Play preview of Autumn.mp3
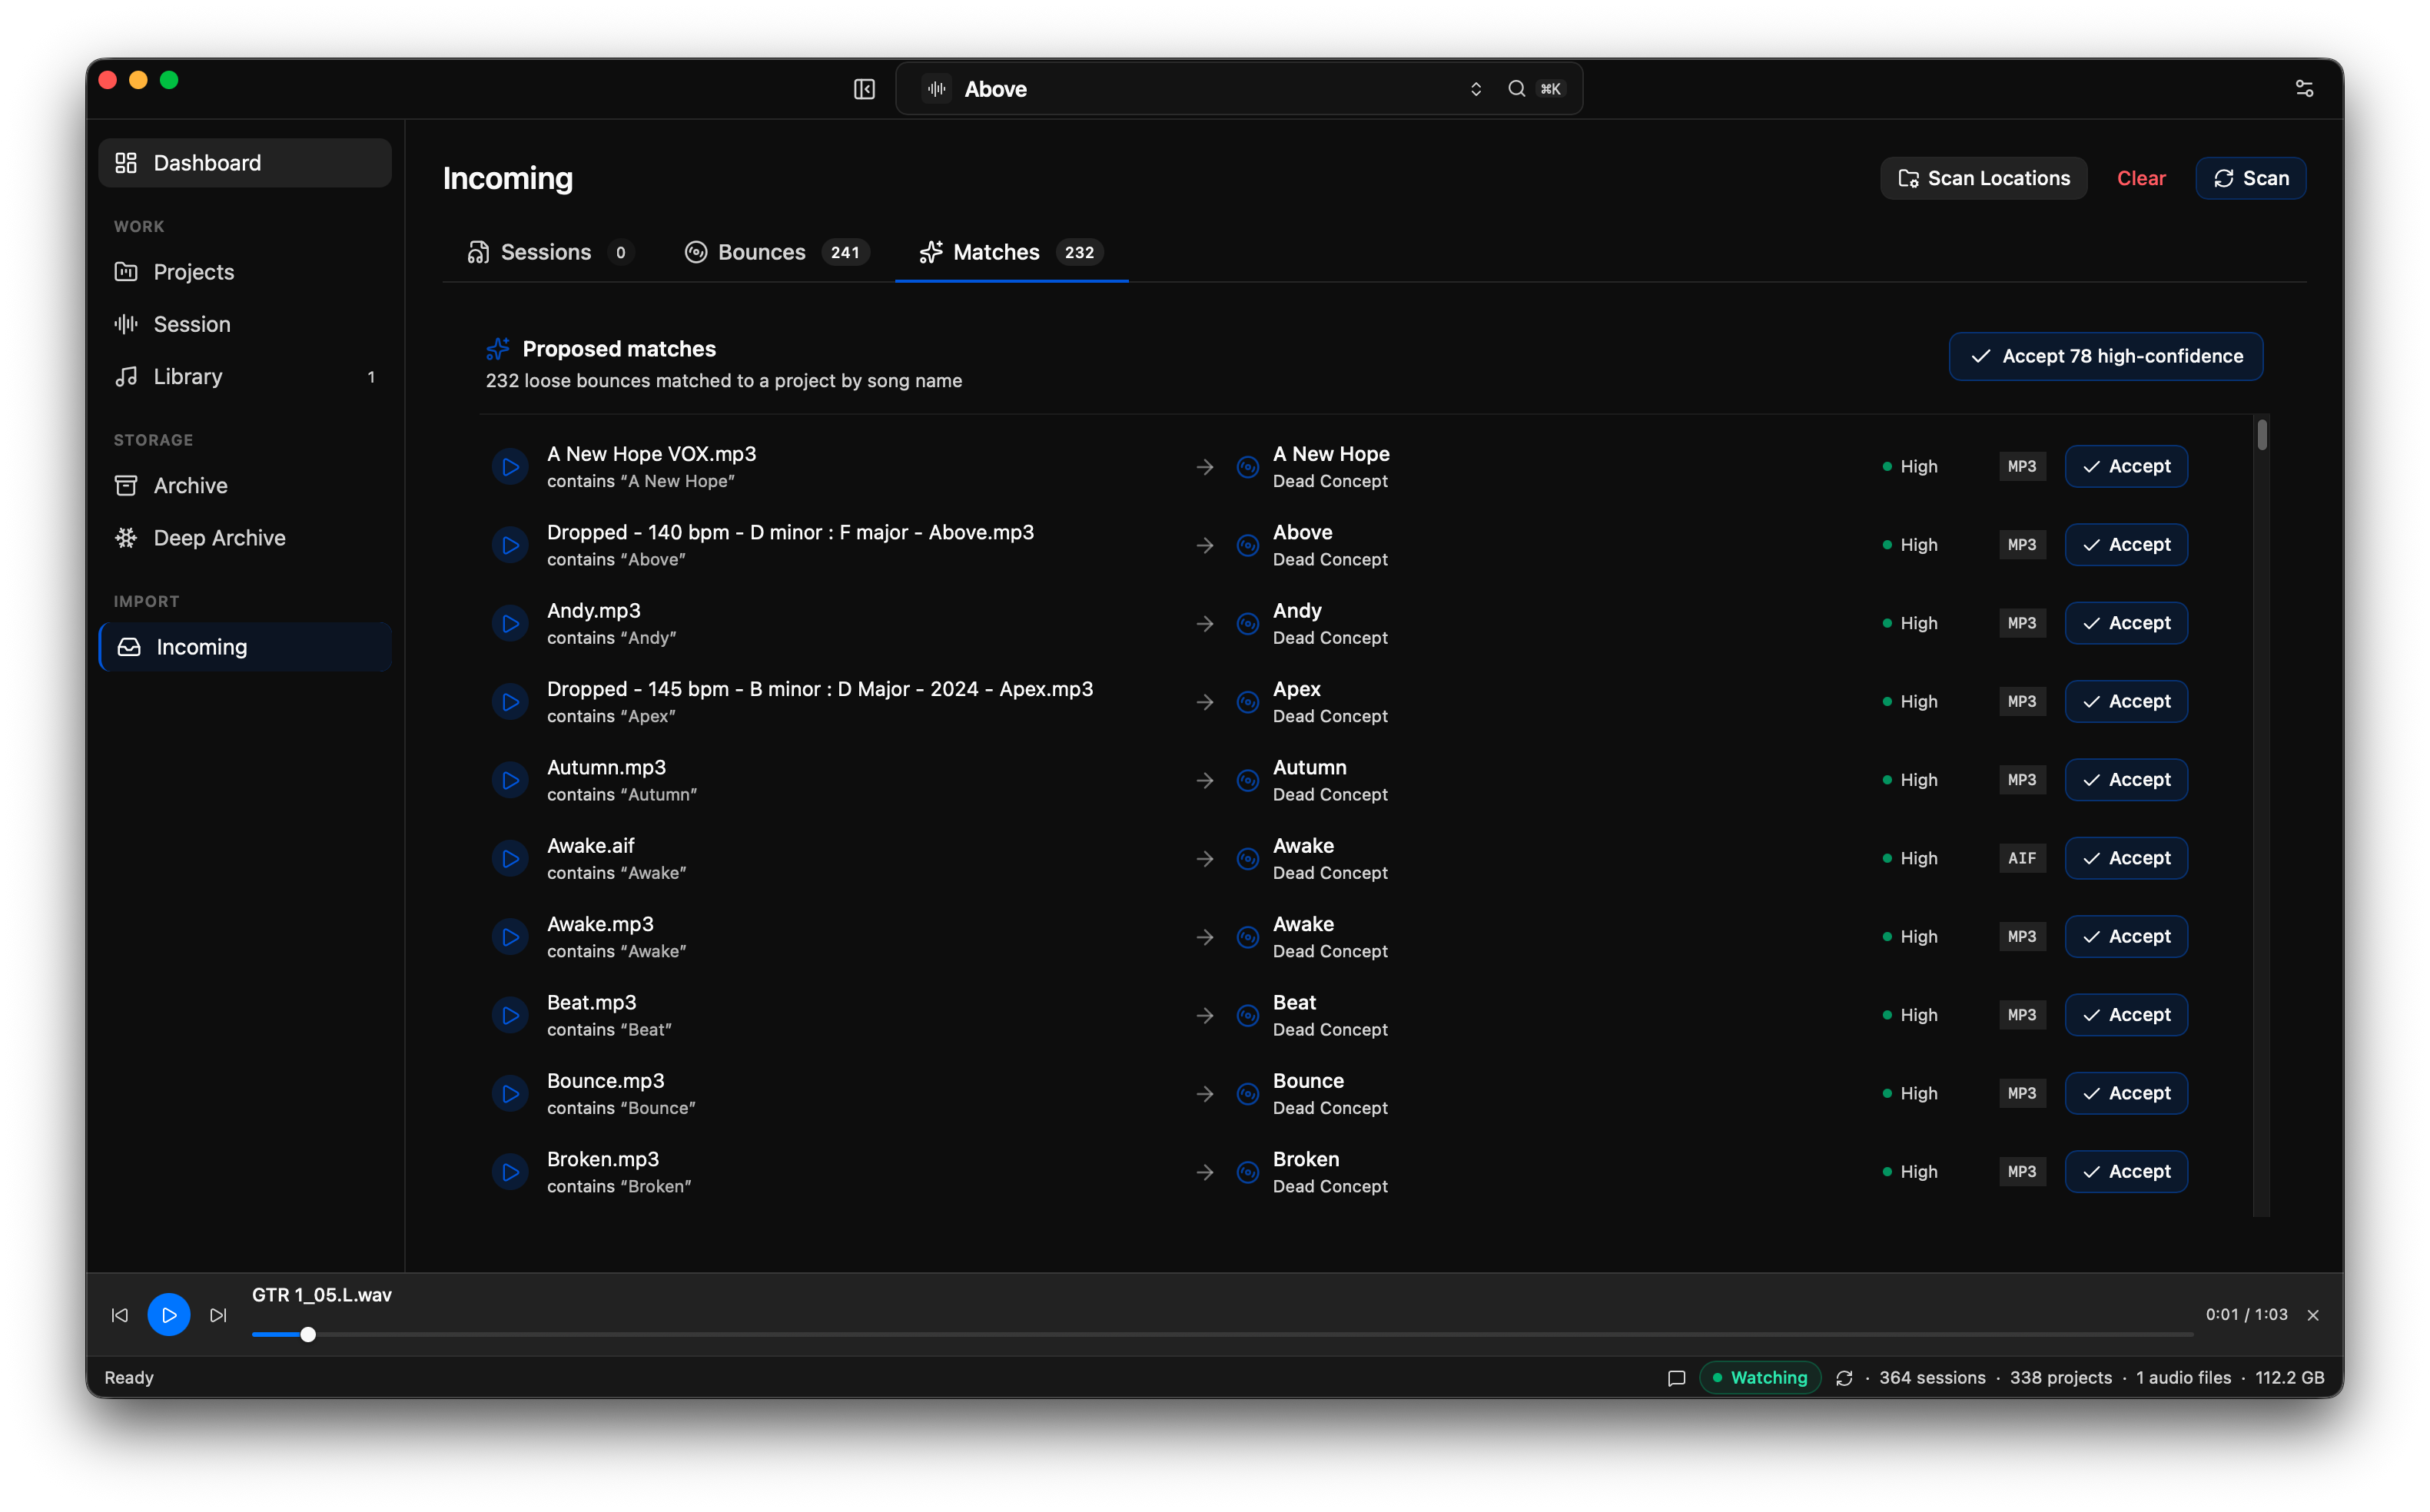Image resolution: width=2430 pixels, height=1512 pixels. click(x=510, y=780)
